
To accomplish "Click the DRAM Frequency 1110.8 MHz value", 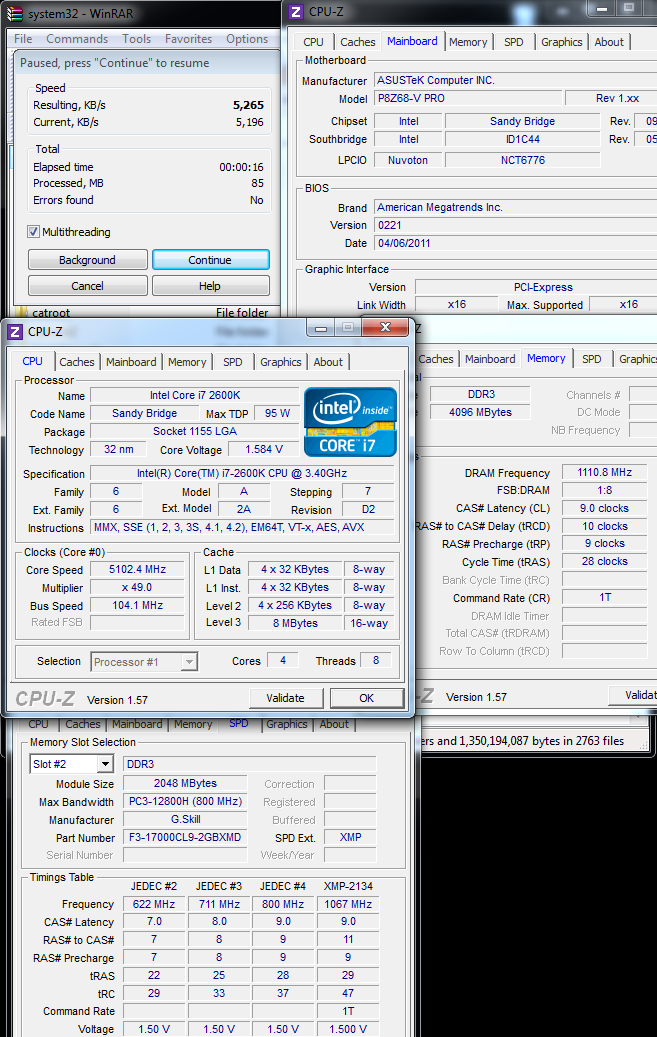I will 604,472.
